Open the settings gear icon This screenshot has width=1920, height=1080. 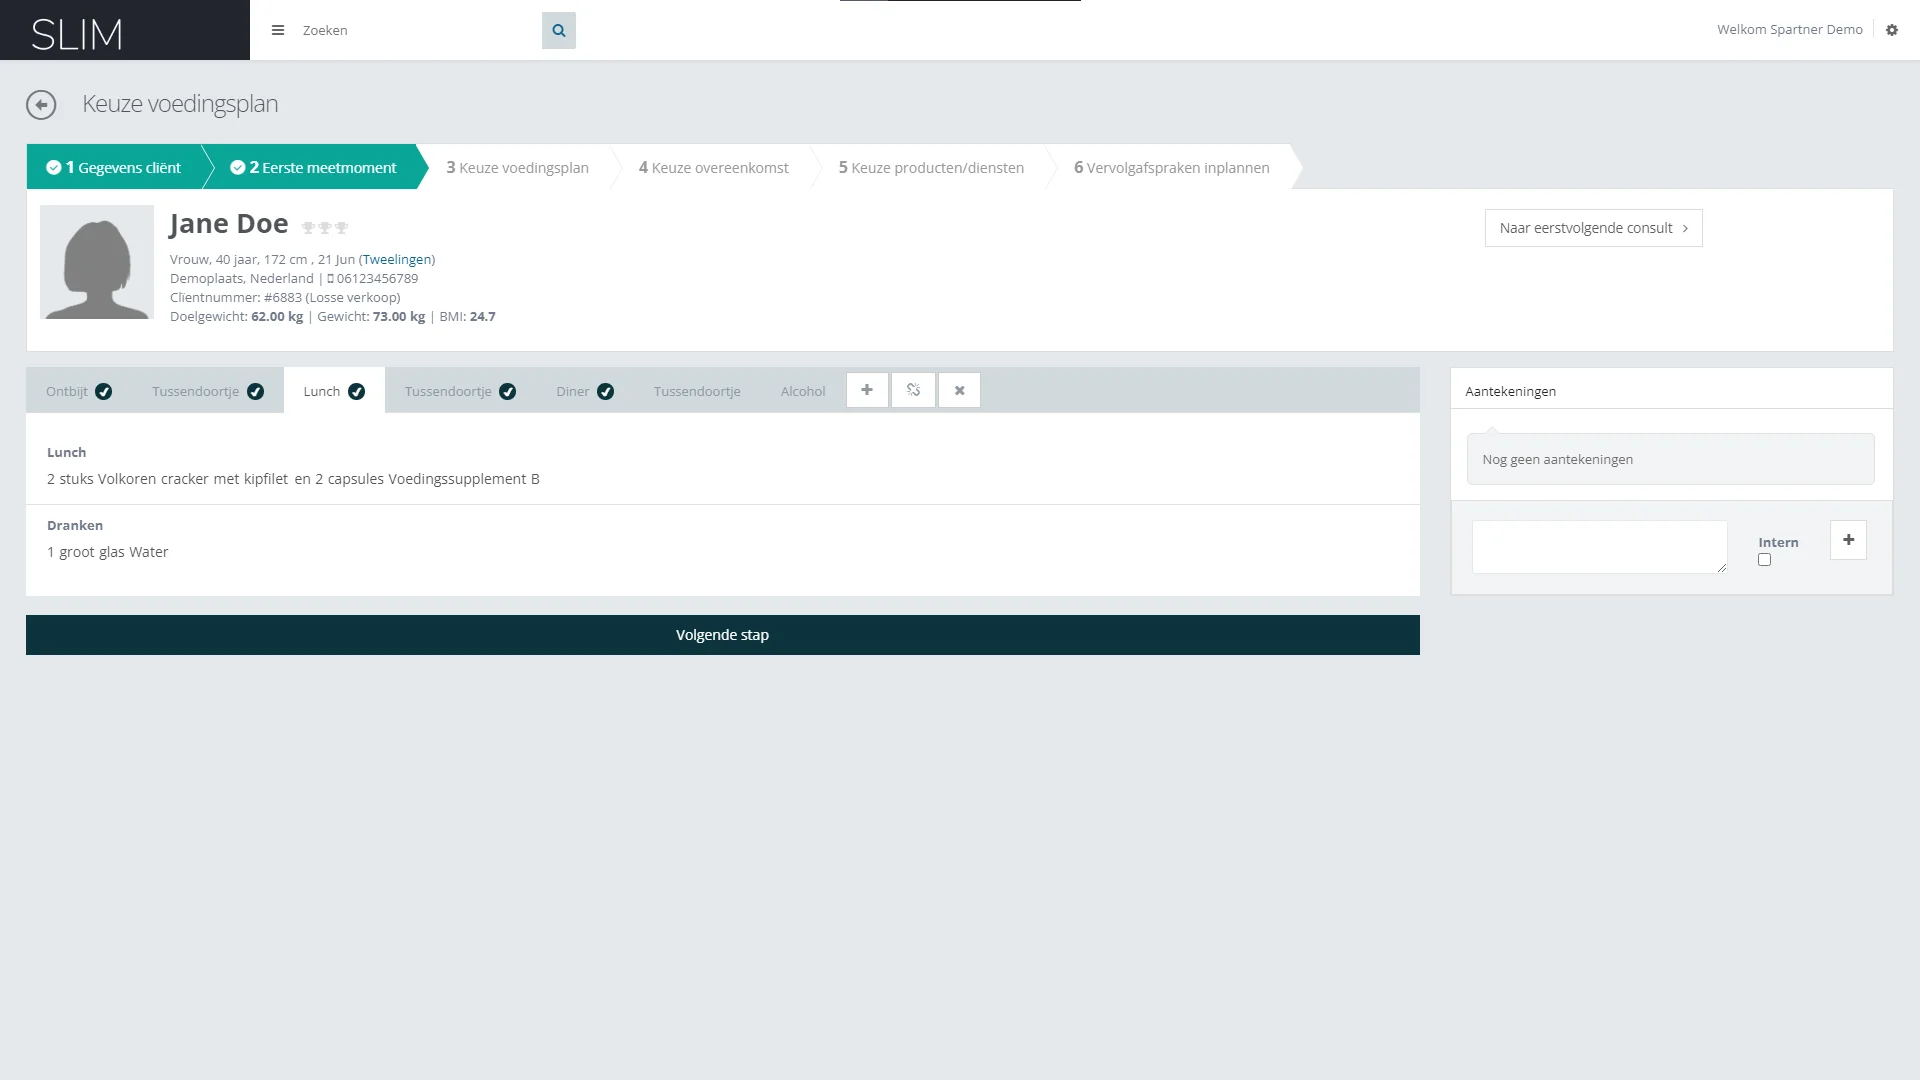point(1892,30)
